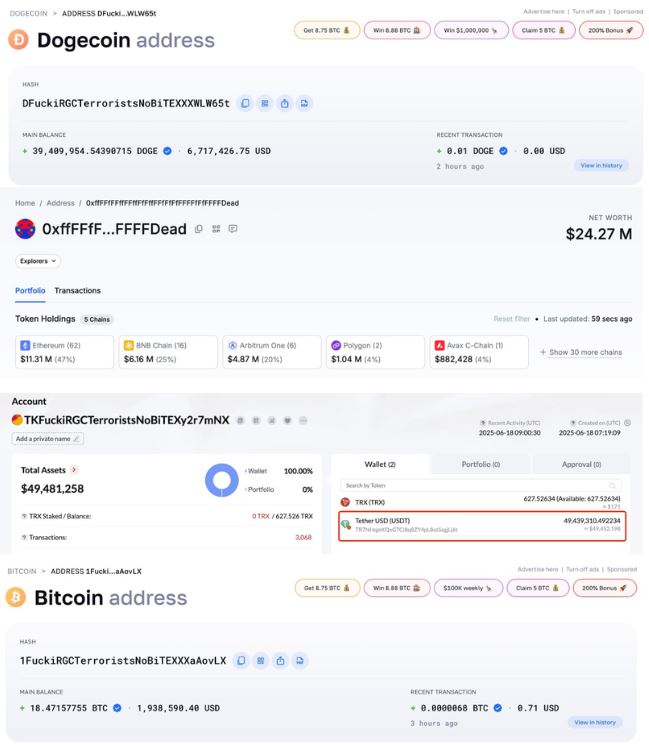The height and width of the screenshot is (747, 649).
Task: Open QR code for Bitcoin address
Action: coord(261,661)
